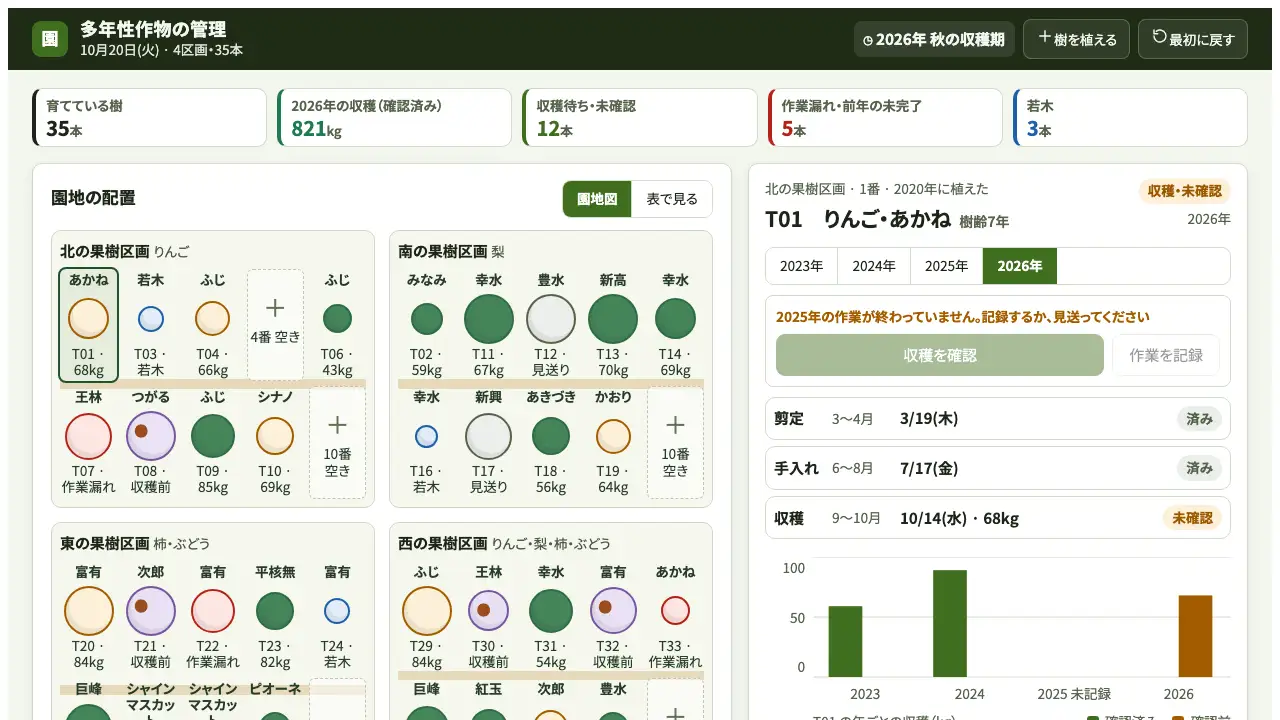Select tree T07 王林 作業漏れ
Screen dimensions: 1280x720
(x=89, y=442)
